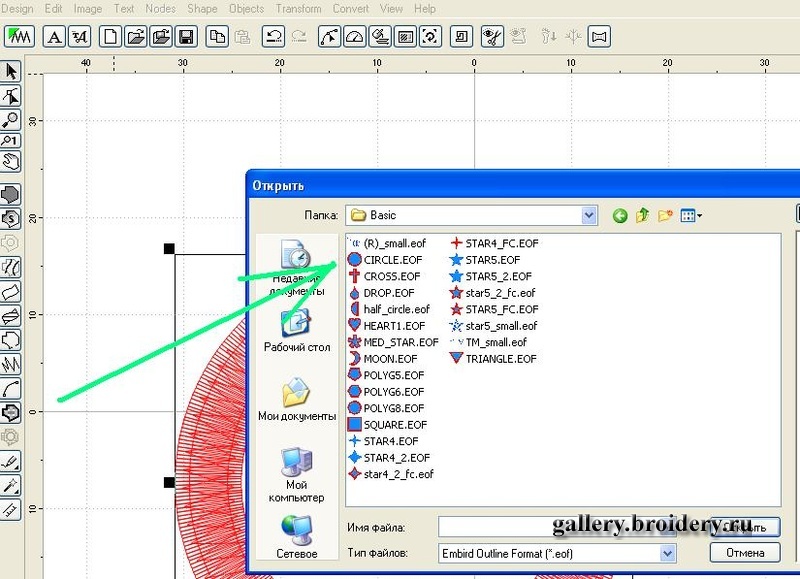The image size is (800, 579).
Task: Expand the Basic folder dropdown
Action: (x=589, y=215)
